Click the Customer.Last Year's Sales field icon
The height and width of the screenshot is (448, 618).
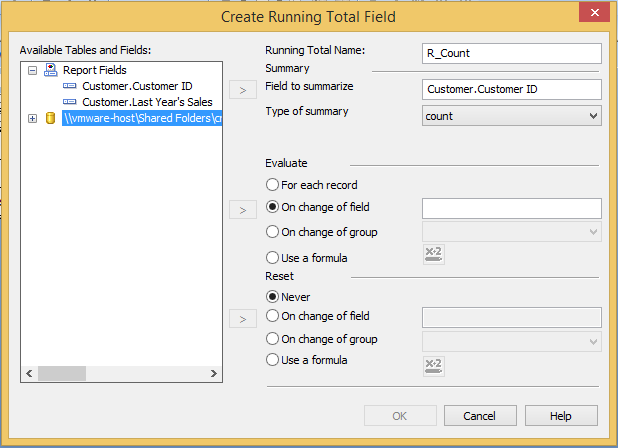[69, 102]
